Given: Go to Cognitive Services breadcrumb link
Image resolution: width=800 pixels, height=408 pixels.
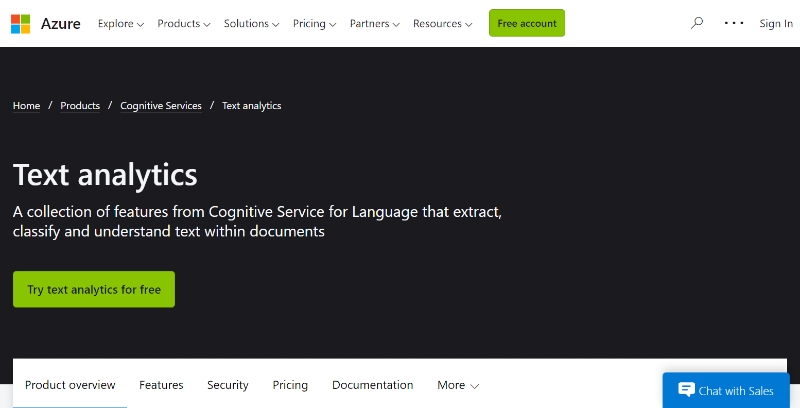Looking at the screenshot, I should tap(161, 106).
